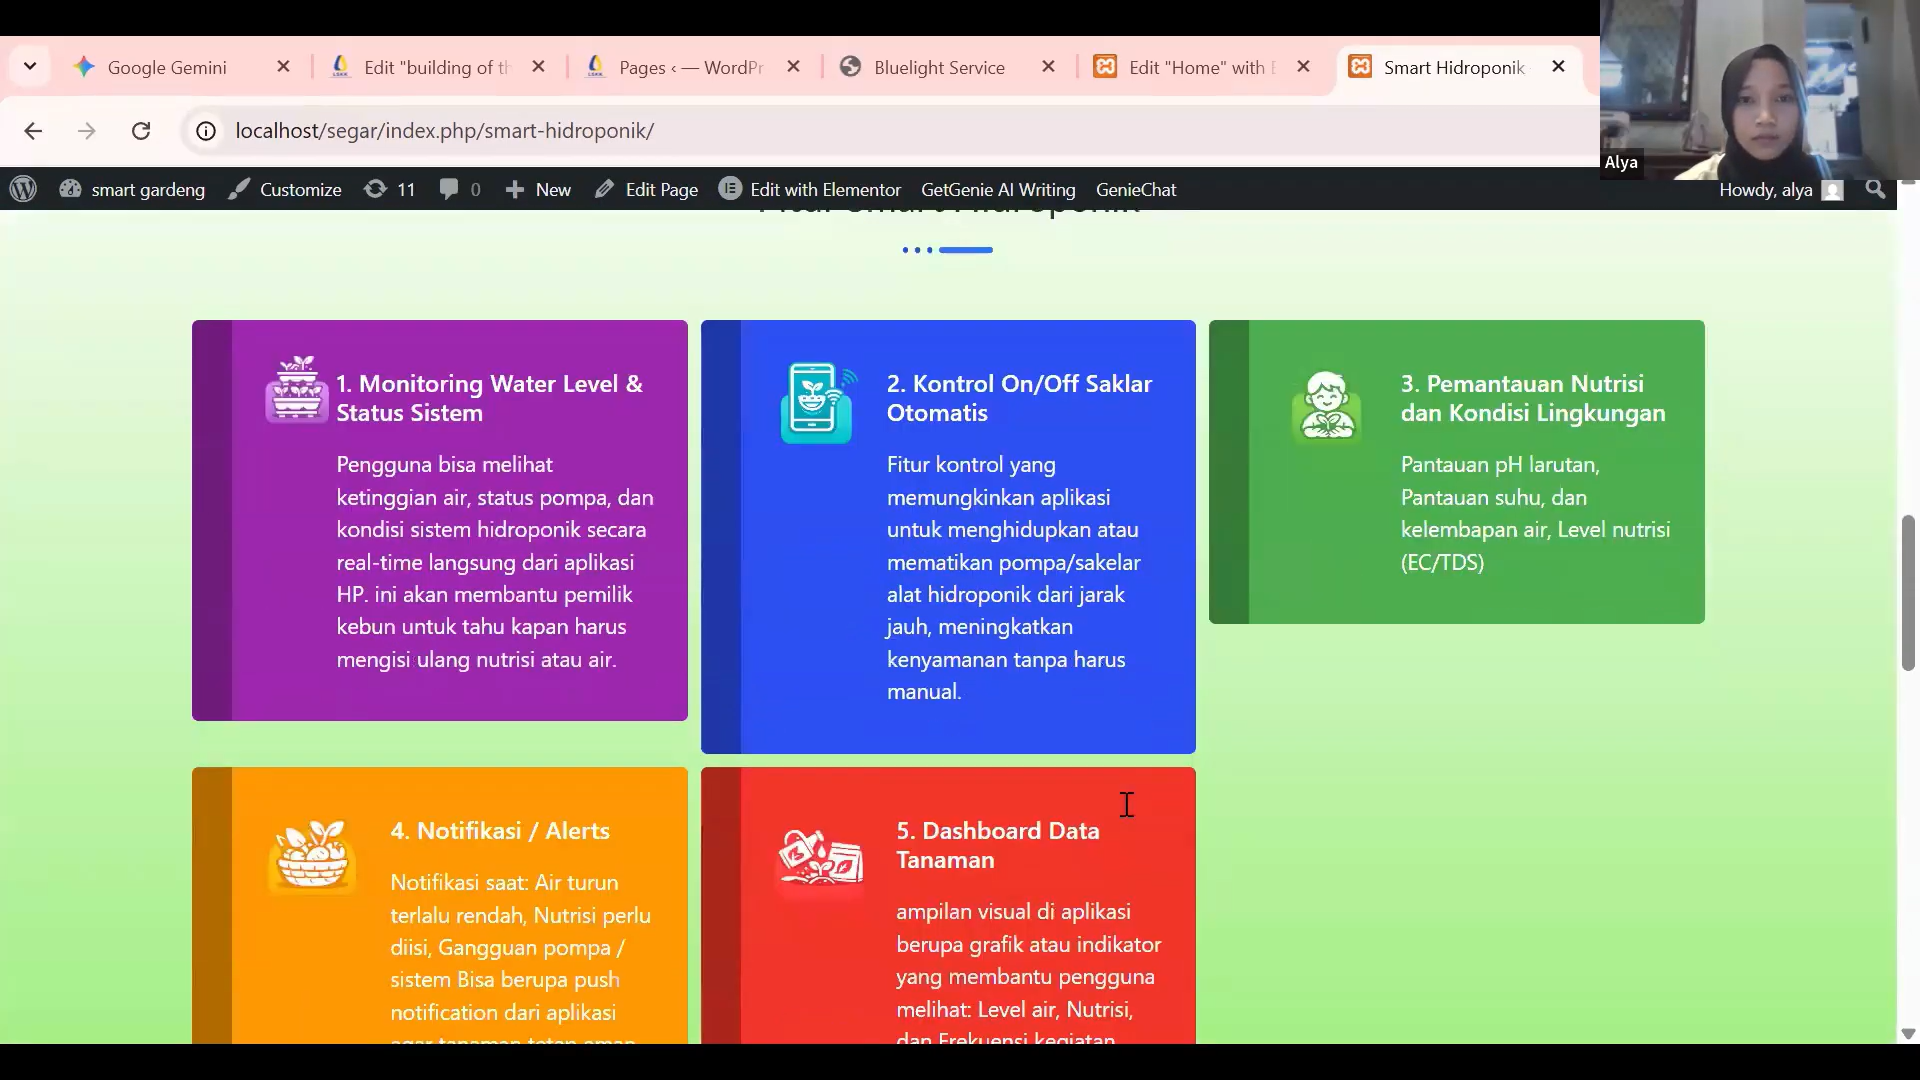1920x1080 pixels.
Task: Click the page vertical scrollbar thumb
Action: click(1908, 592)
